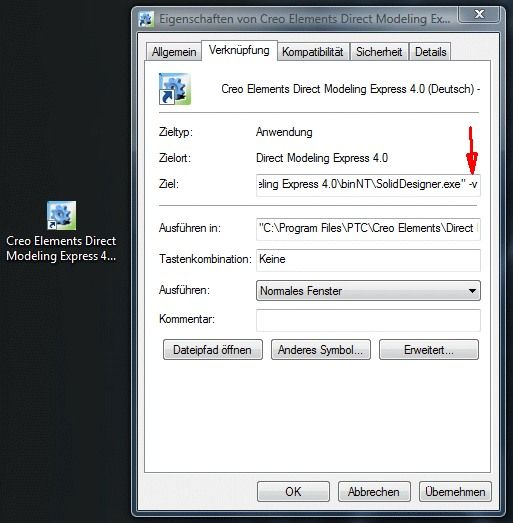Focus the Tastenkombination field showing Keine
This screenshot has width=513, height=523.
[x=368, y=259]
